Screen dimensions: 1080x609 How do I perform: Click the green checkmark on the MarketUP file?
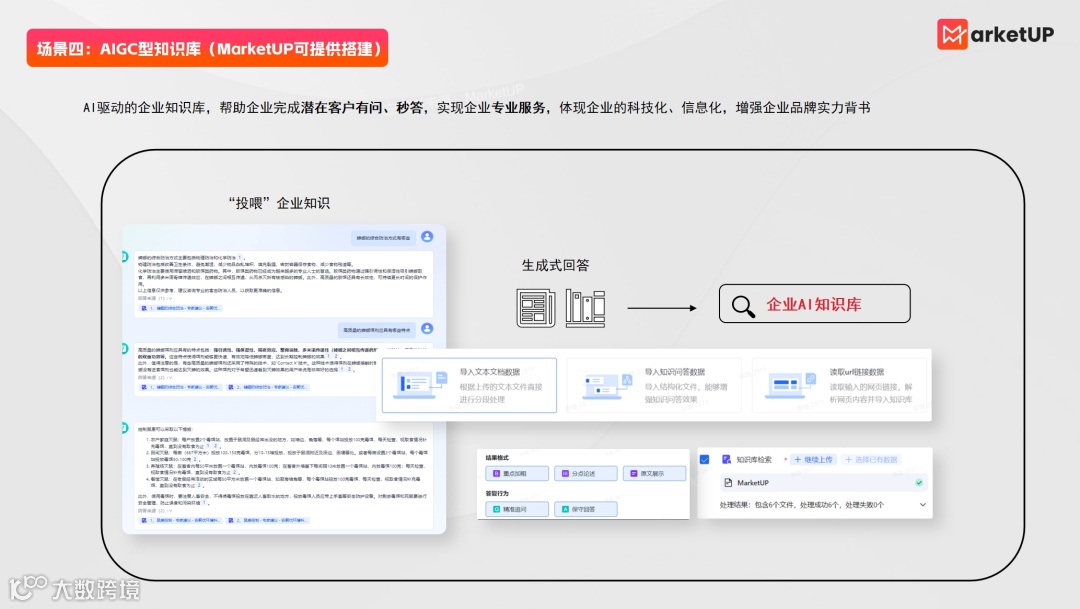(919, 482)
